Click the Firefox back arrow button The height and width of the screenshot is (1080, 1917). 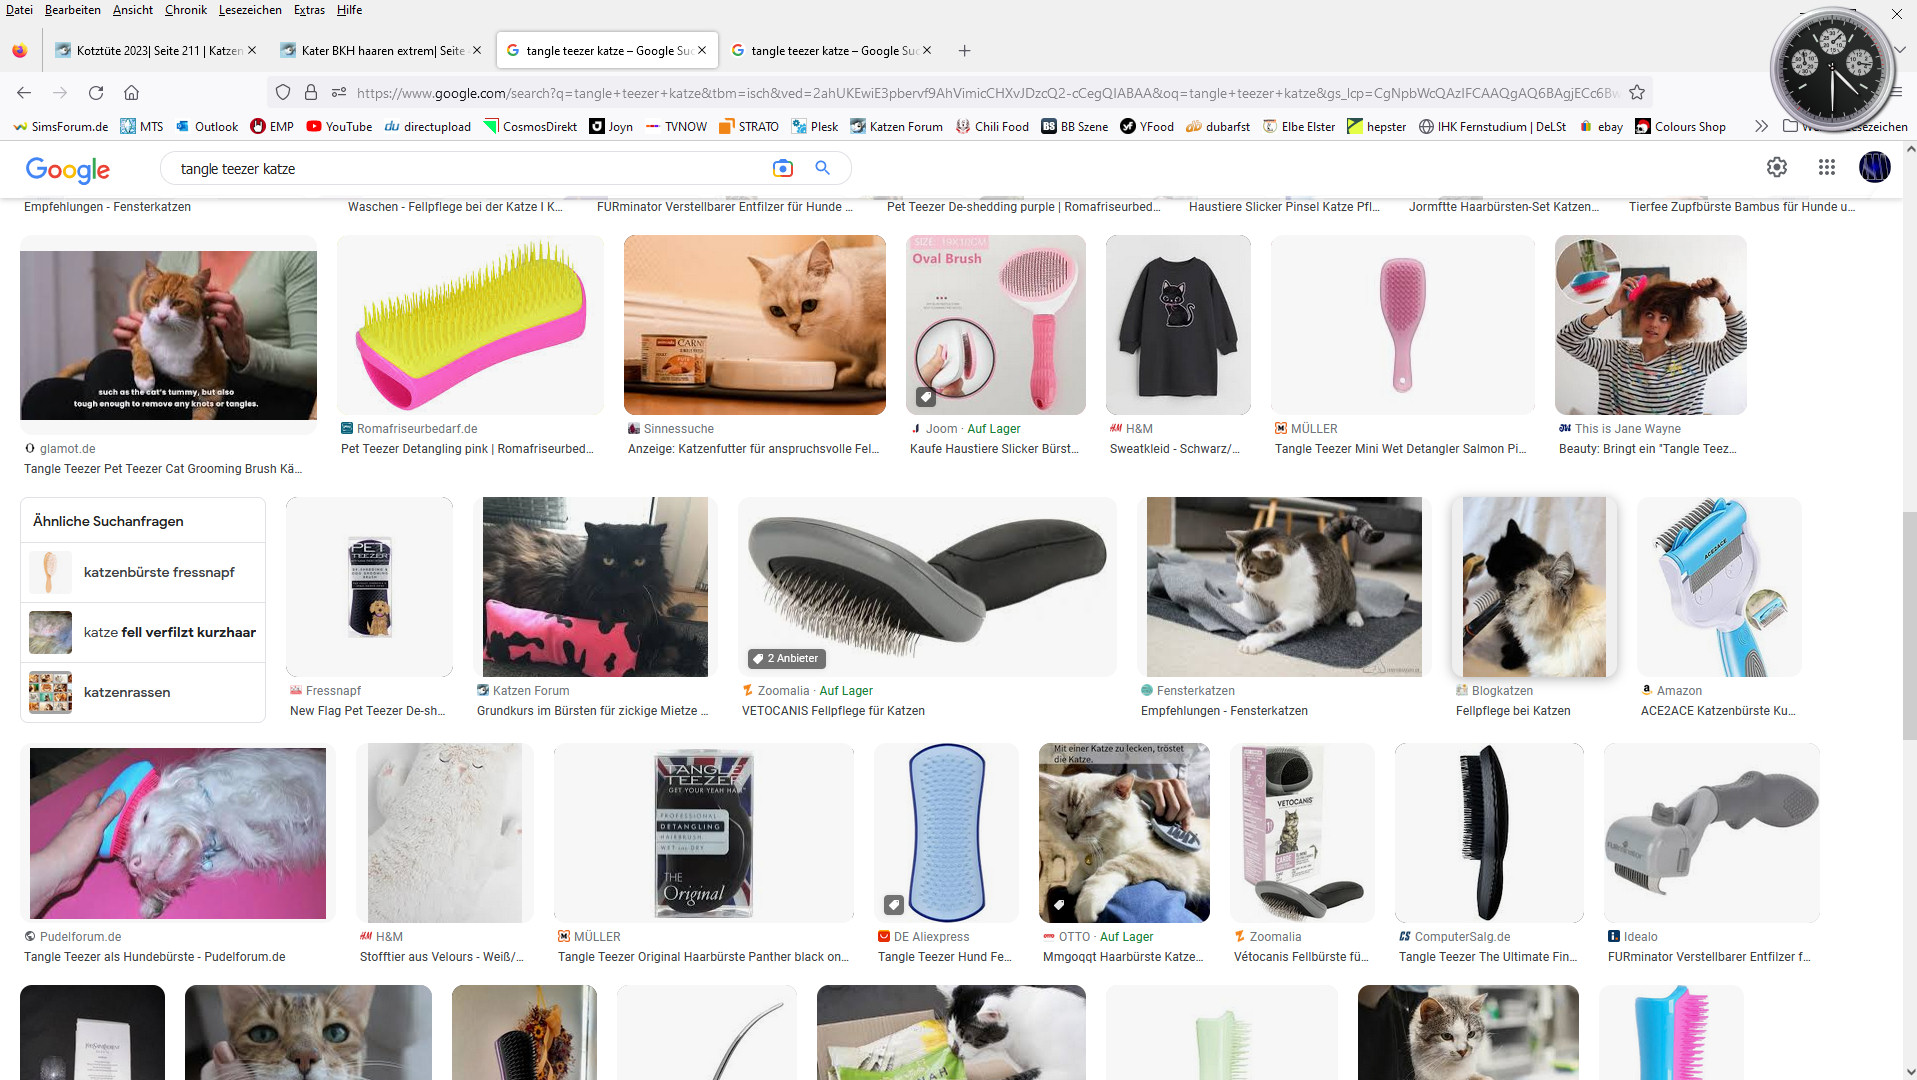tap(24, 93)
